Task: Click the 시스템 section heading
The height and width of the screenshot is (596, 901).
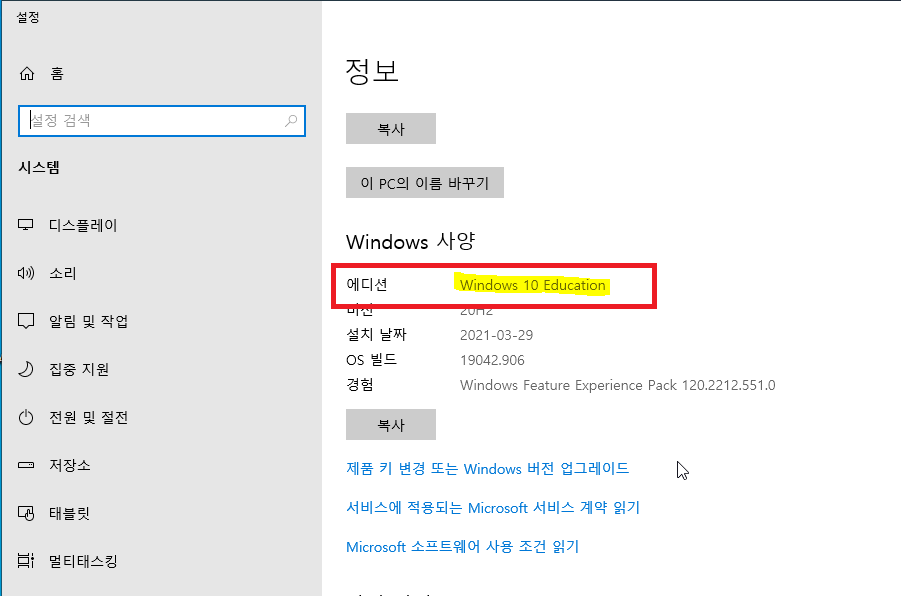Action: (39, 167)
